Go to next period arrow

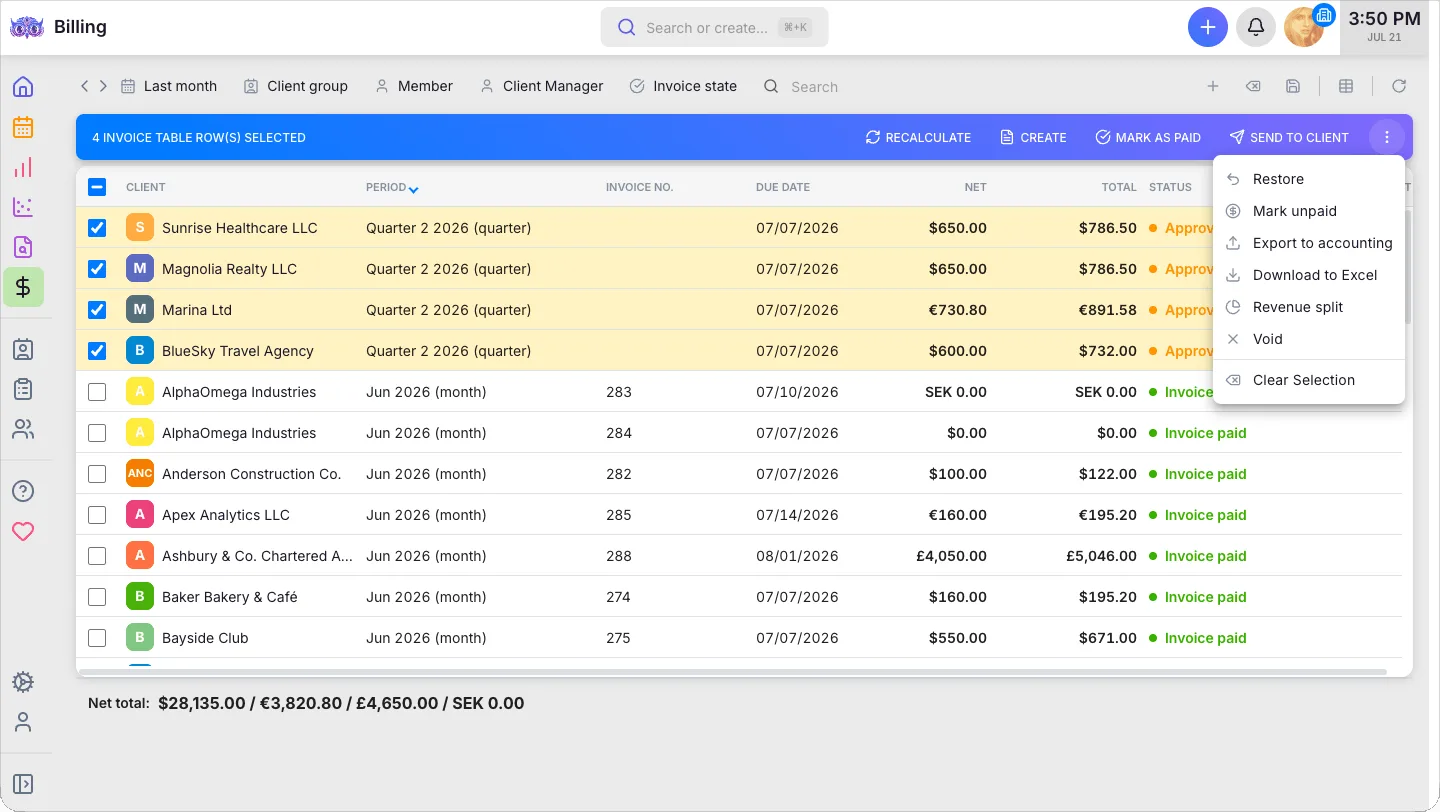coord(103,86)
